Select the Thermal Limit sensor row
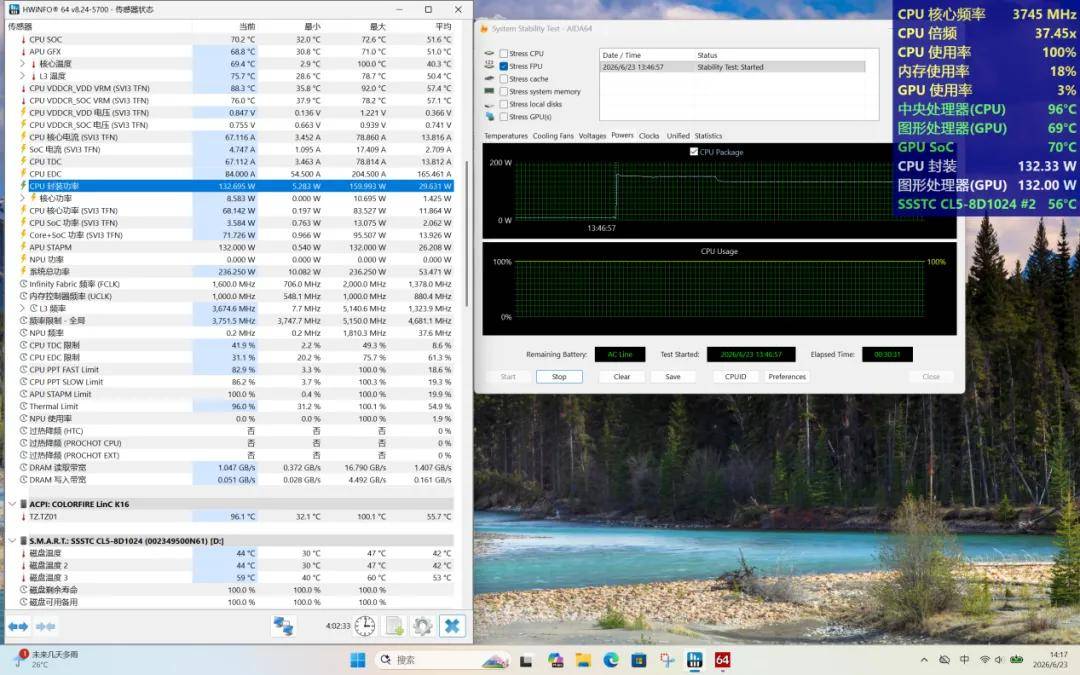Image resolution: width=1080 pixels, height=675 pixels. point(229,406)
